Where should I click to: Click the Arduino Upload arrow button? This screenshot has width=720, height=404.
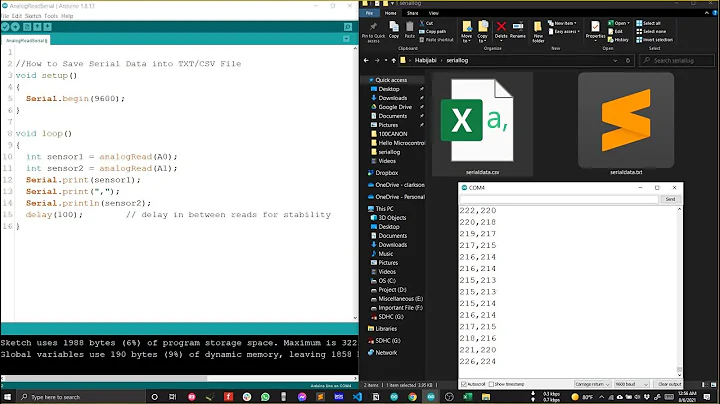coord(15,27)
